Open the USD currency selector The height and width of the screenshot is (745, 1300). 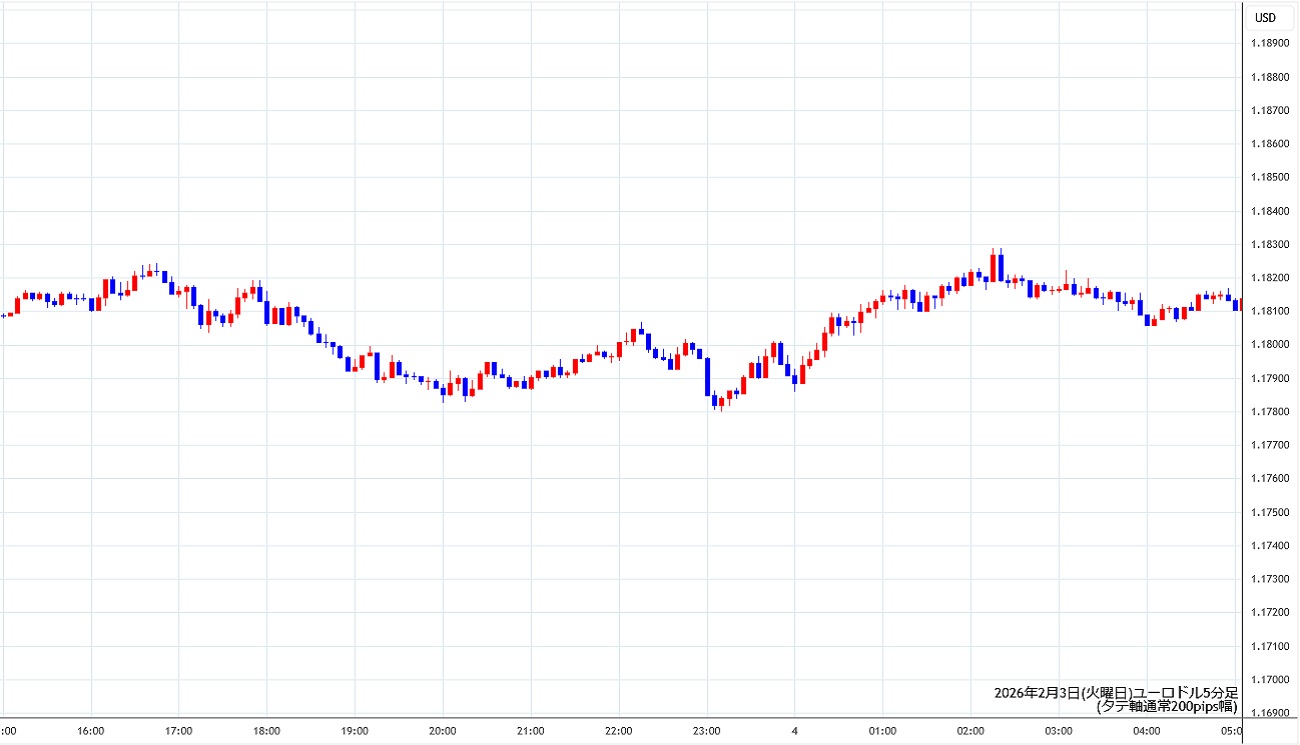tap(1265, 17)
